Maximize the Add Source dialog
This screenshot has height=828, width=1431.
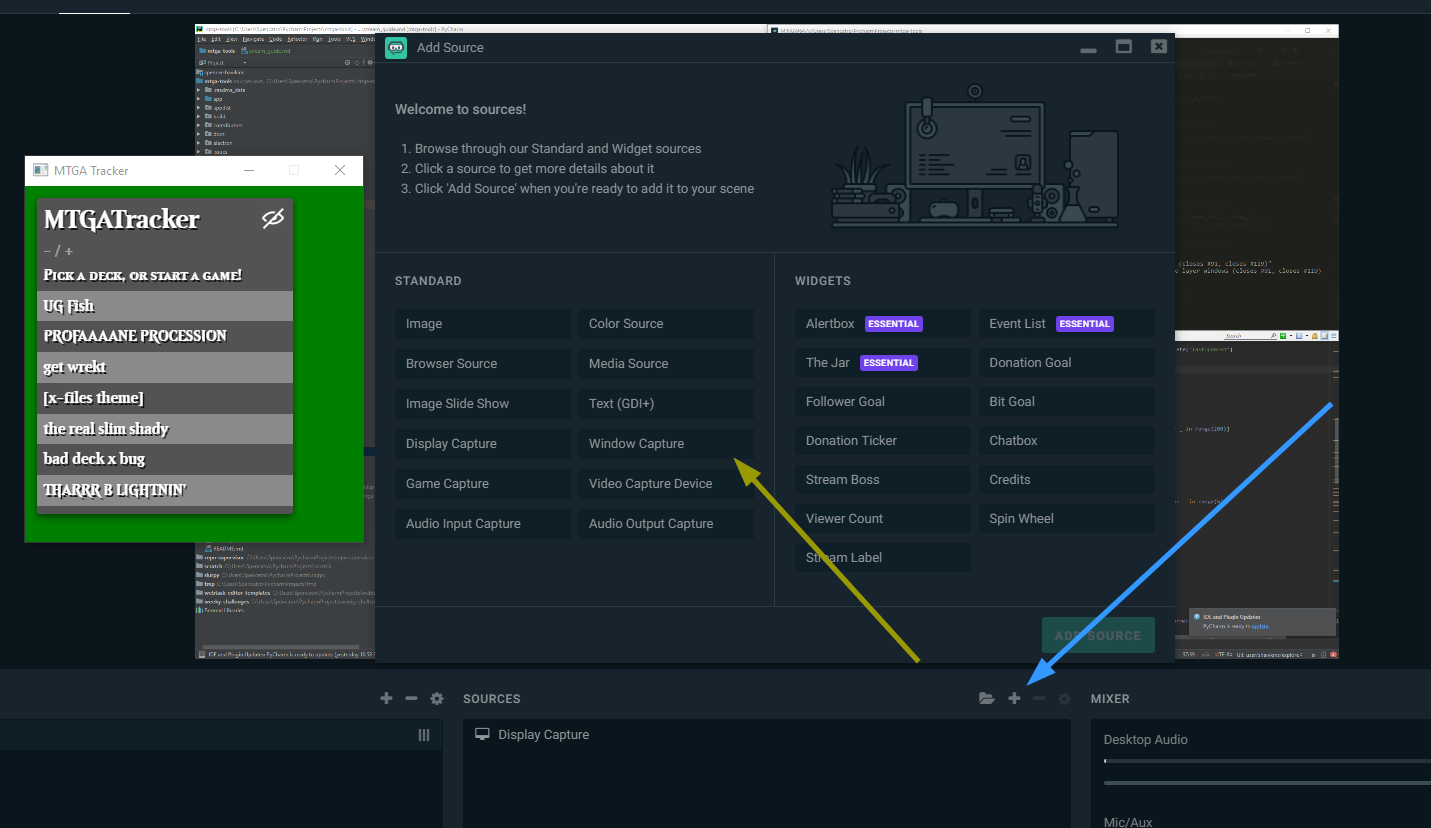tap(1124, 47)
